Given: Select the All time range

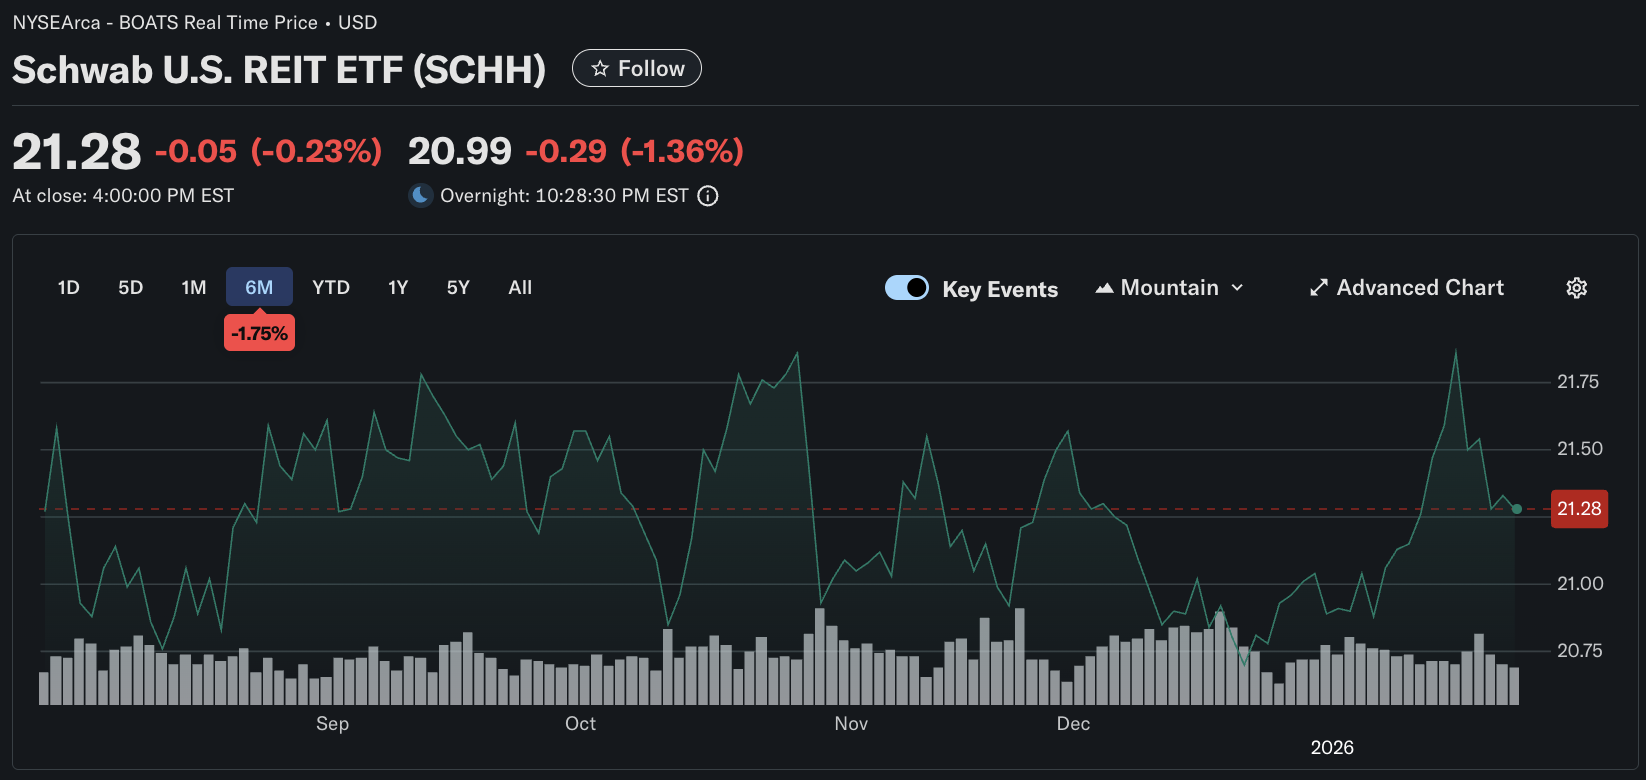Looking at the screenshot, I should point(520,287).
